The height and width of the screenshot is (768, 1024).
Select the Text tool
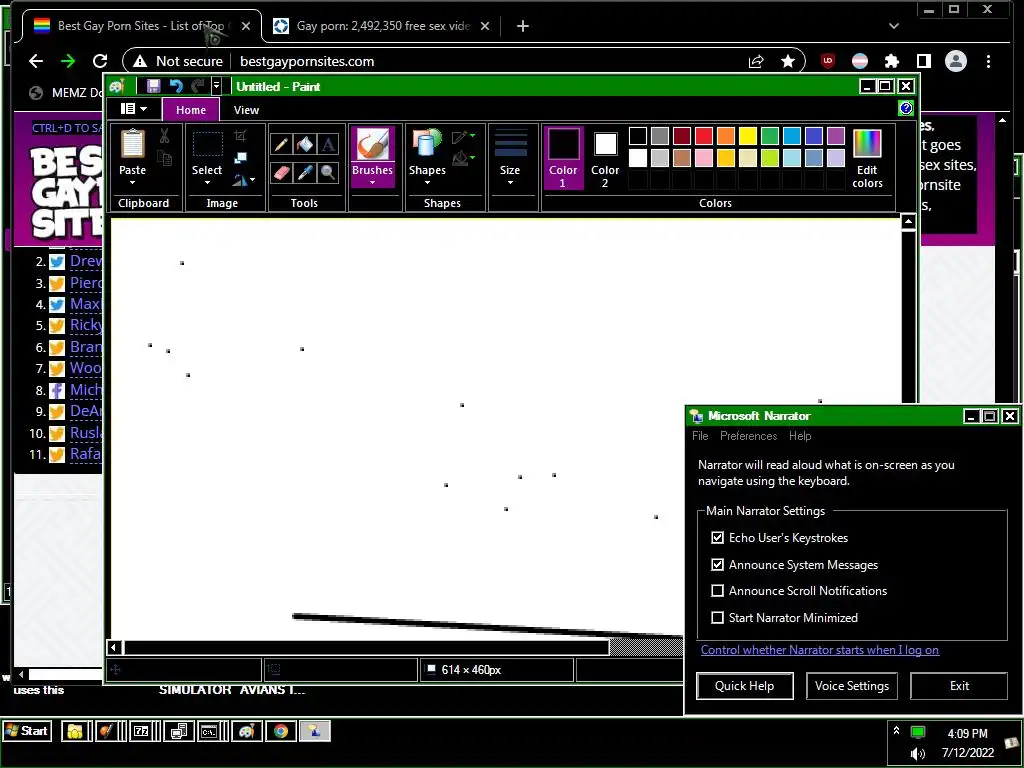click(x=328, y=144)
